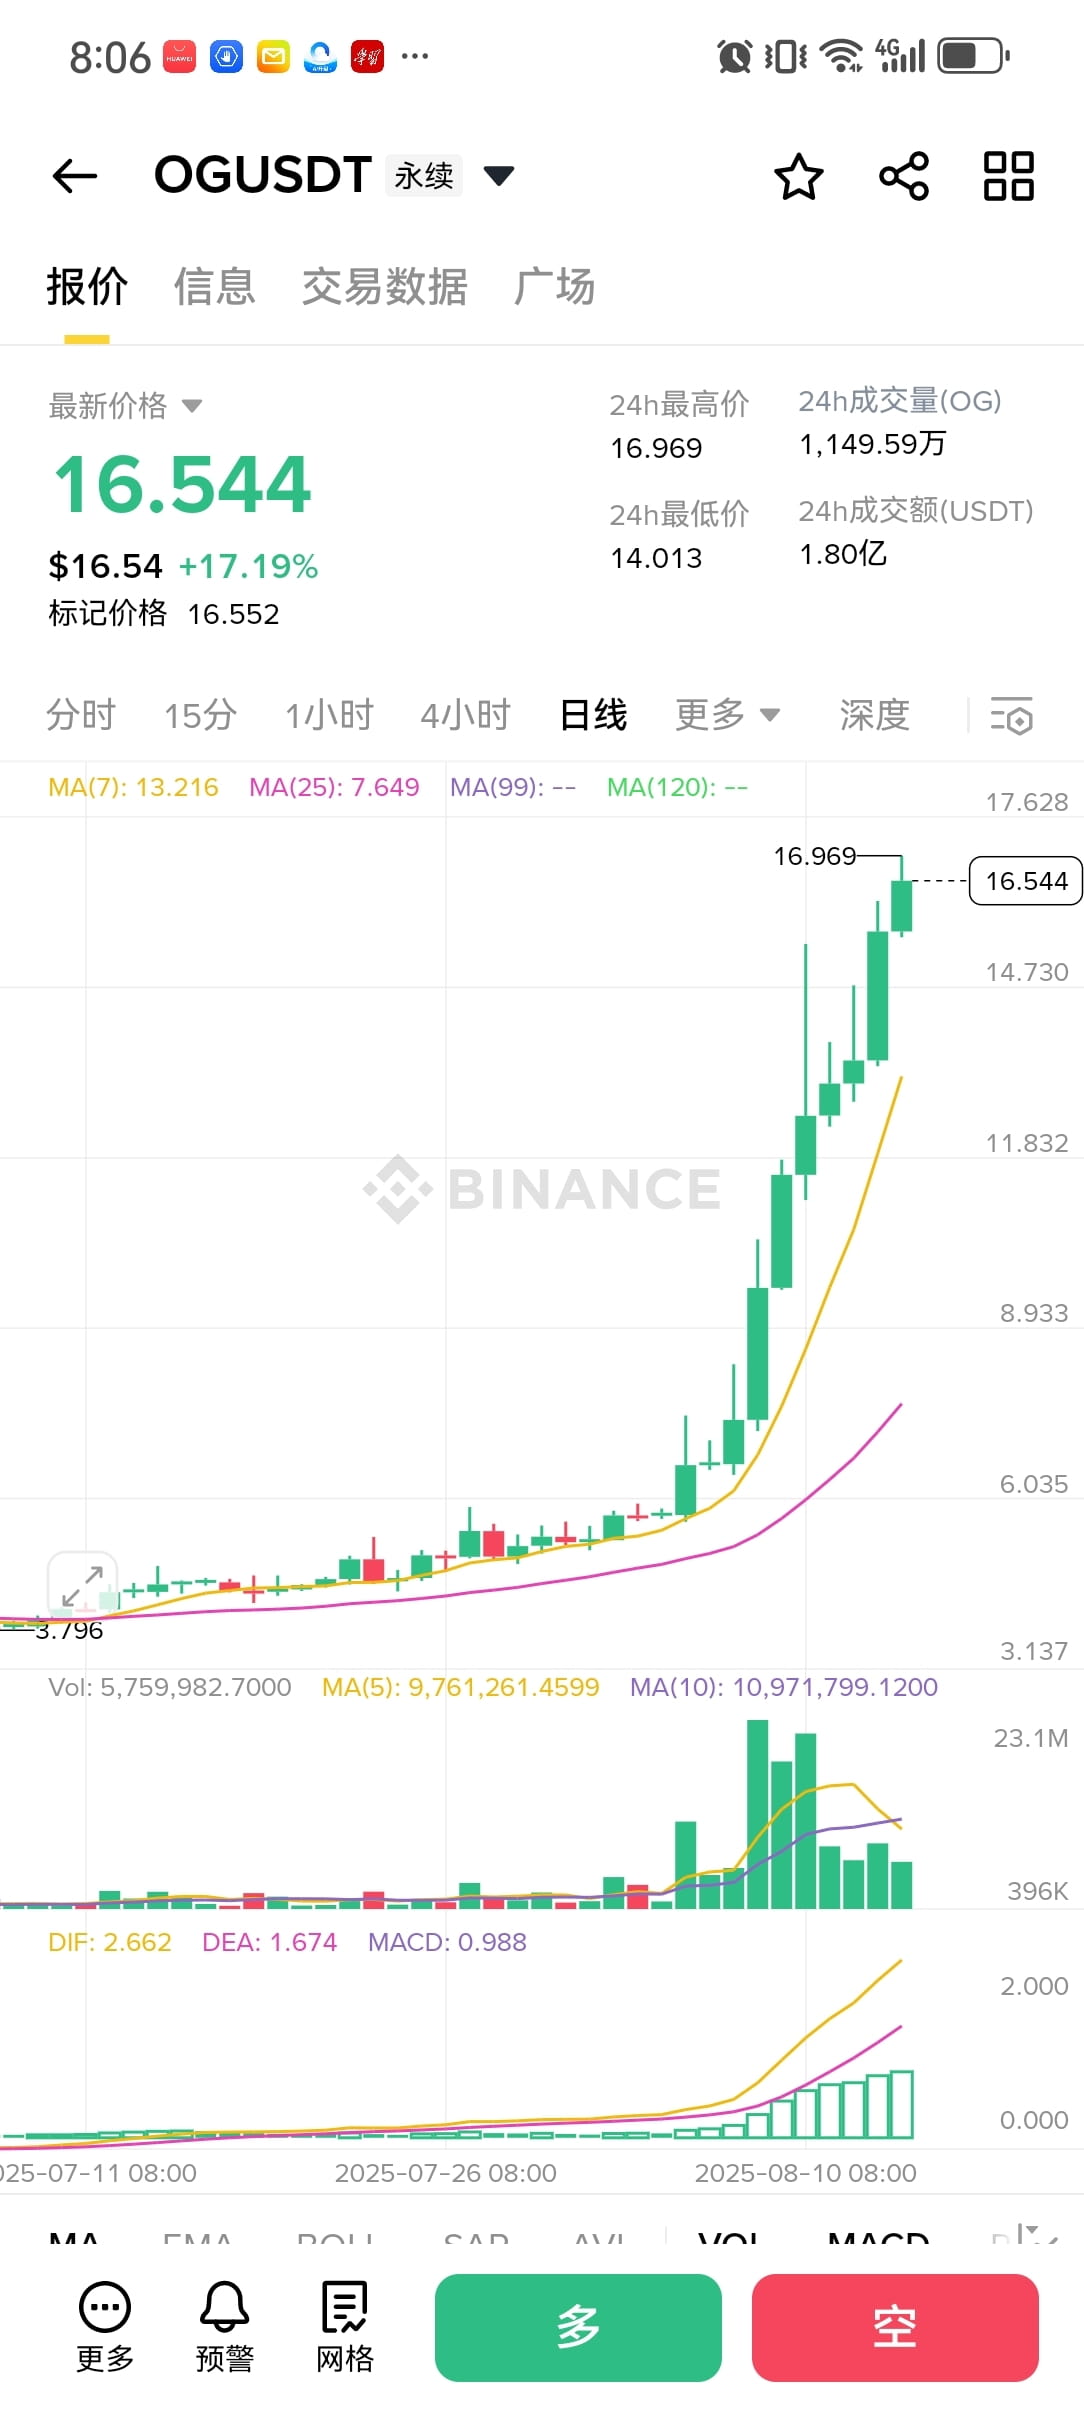Open the four-square grid menu icon
Viewport: 1084px width, 2412px height.
tap(1008, 176)
